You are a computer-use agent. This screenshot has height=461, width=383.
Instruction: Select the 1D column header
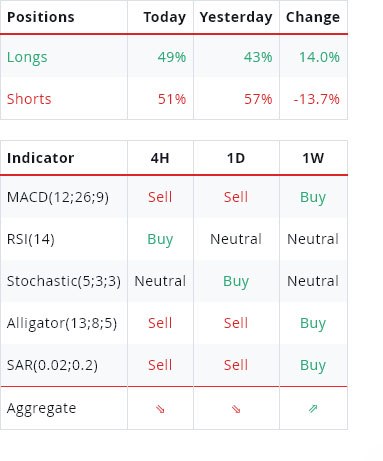[x=236, y=158]
